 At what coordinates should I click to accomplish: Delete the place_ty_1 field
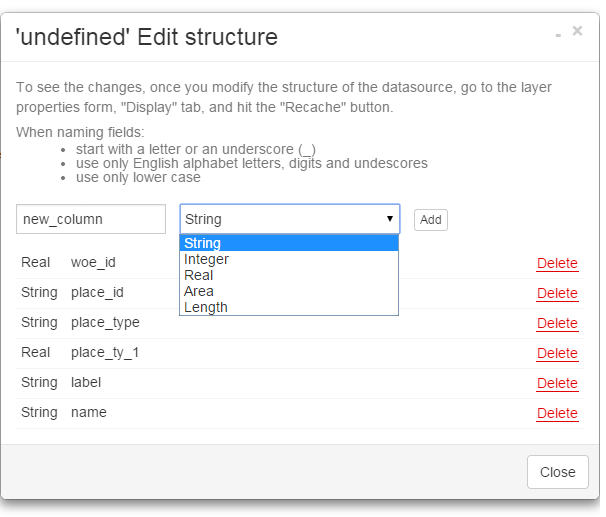[x=557, y=354]
